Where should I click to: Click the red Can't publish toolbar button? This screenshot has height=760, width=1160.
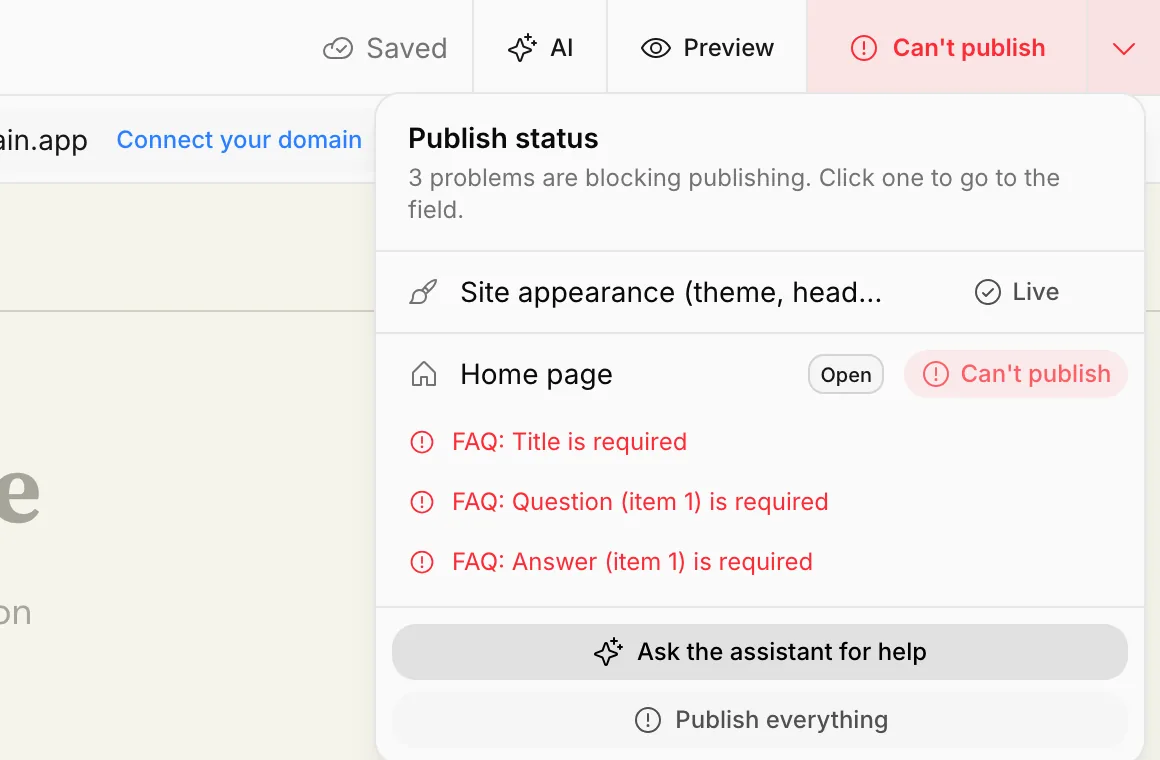pyautogui.click(x=947, y=47)
